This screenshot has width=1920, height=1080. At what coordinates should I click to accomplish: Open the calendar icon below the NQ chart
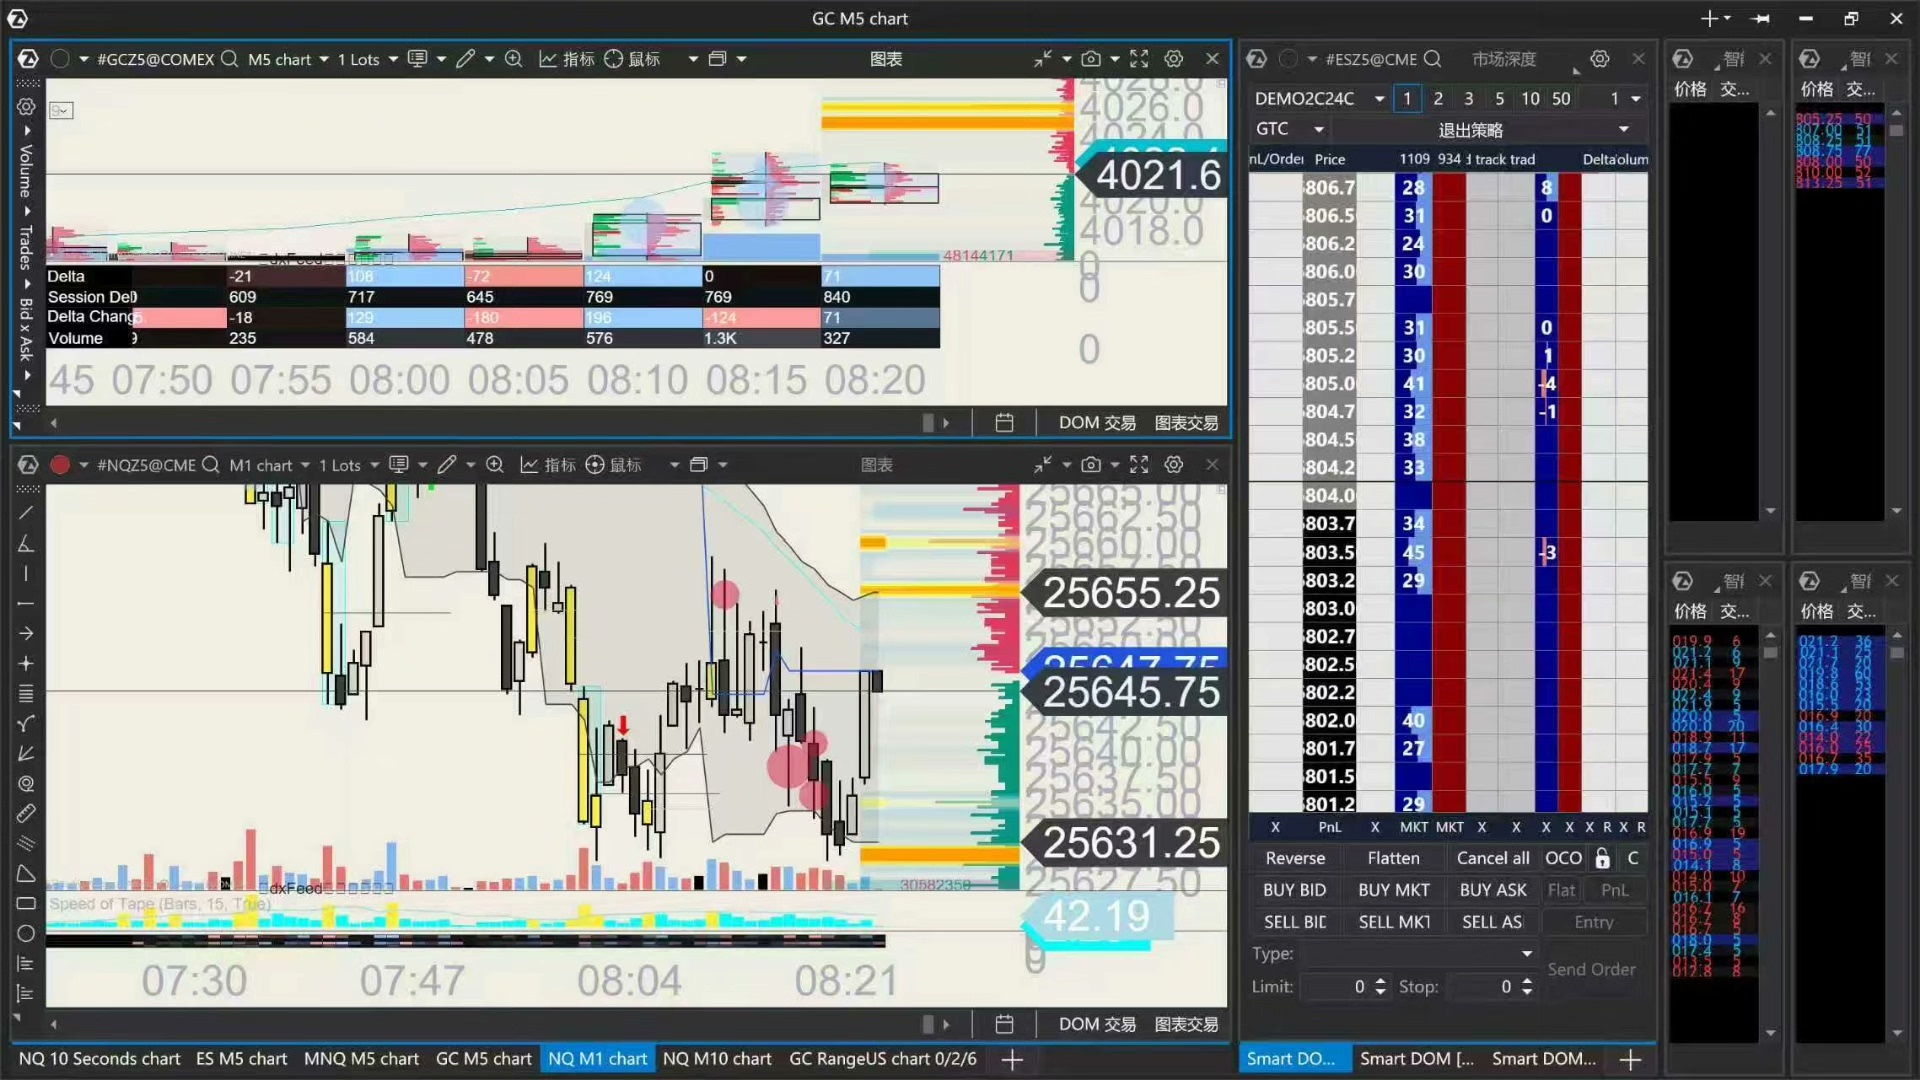(x=1004, y=1024)
